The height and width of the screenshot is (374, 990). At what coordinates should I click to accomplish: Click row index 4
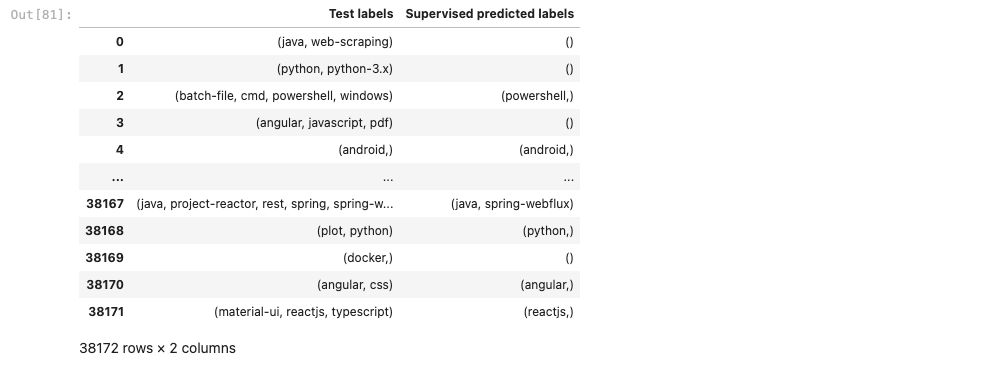(x=120, y=150)
